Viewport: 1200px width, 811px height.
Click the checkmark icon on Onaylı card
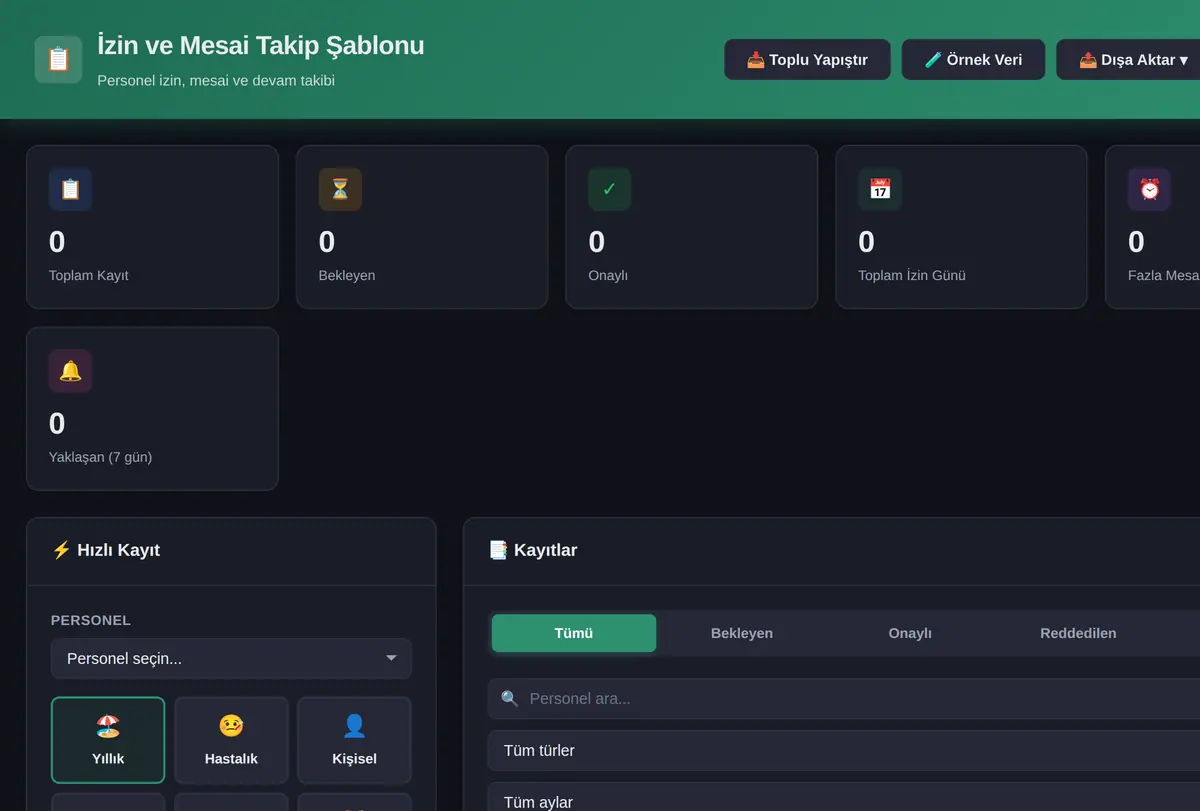[x=609, y=189]
